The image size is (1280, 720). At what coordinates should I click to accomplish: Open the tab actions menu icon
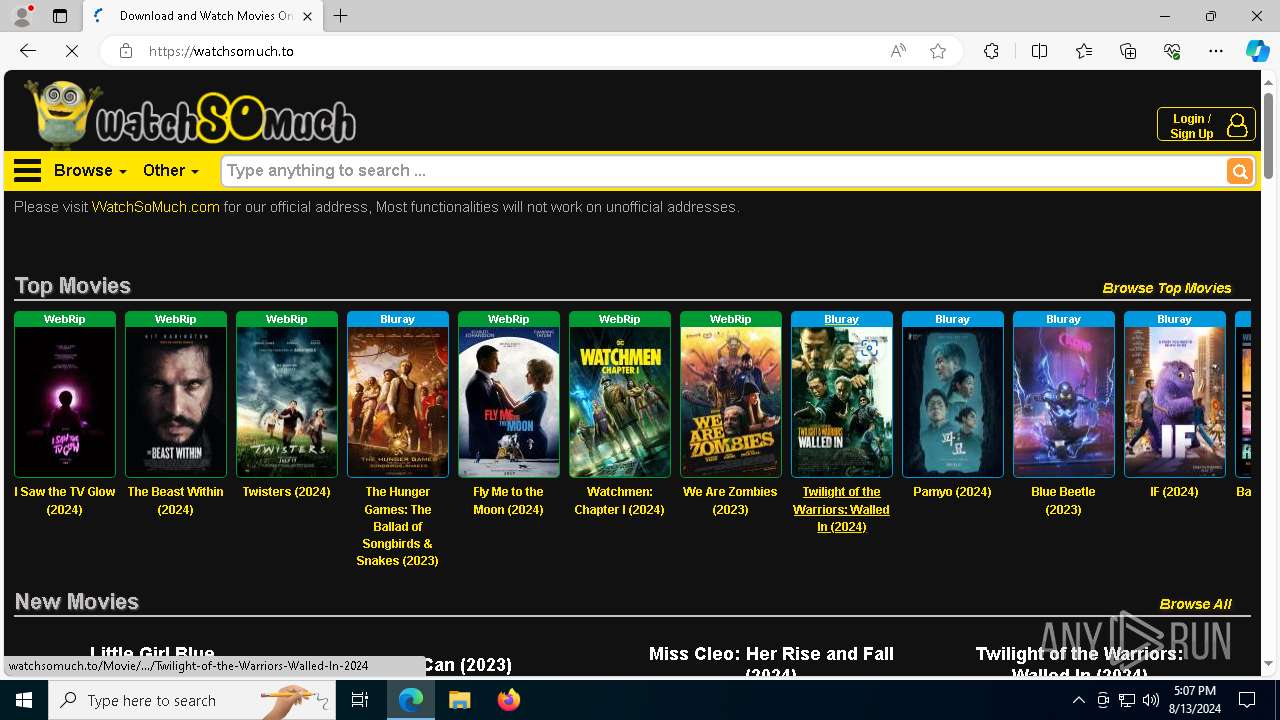tap(60, 16)
